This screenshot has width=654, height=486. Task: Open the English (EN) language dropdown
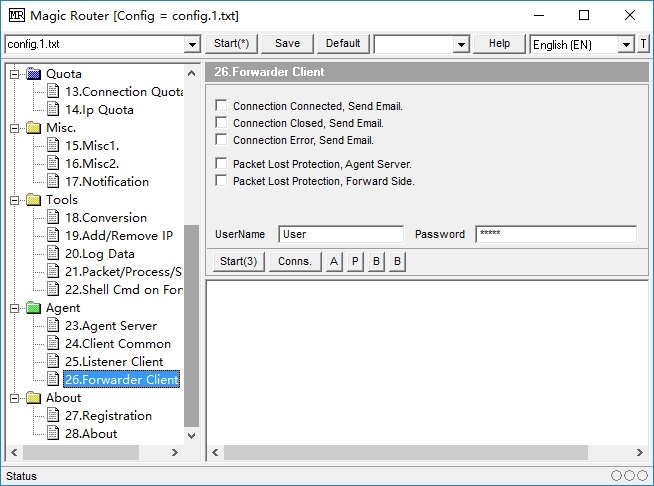(x=626, y=44)
